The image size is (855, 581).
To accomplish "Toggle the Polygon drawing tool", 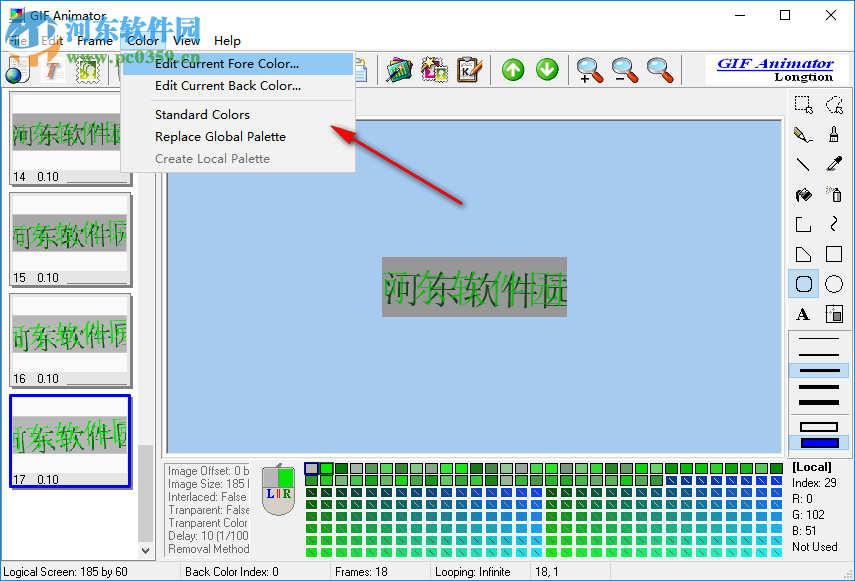I will [x=803, y=254].
